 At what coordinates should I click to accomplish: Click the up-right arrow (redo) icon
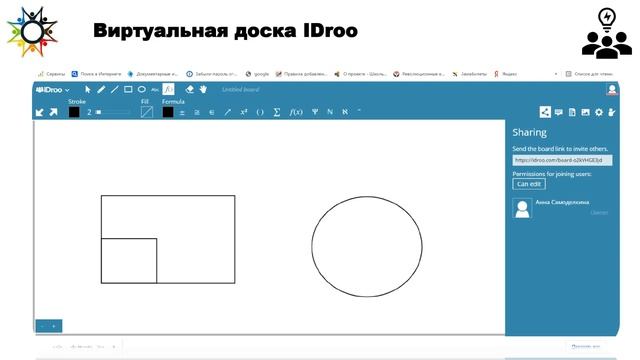click(x=53, y=112)
